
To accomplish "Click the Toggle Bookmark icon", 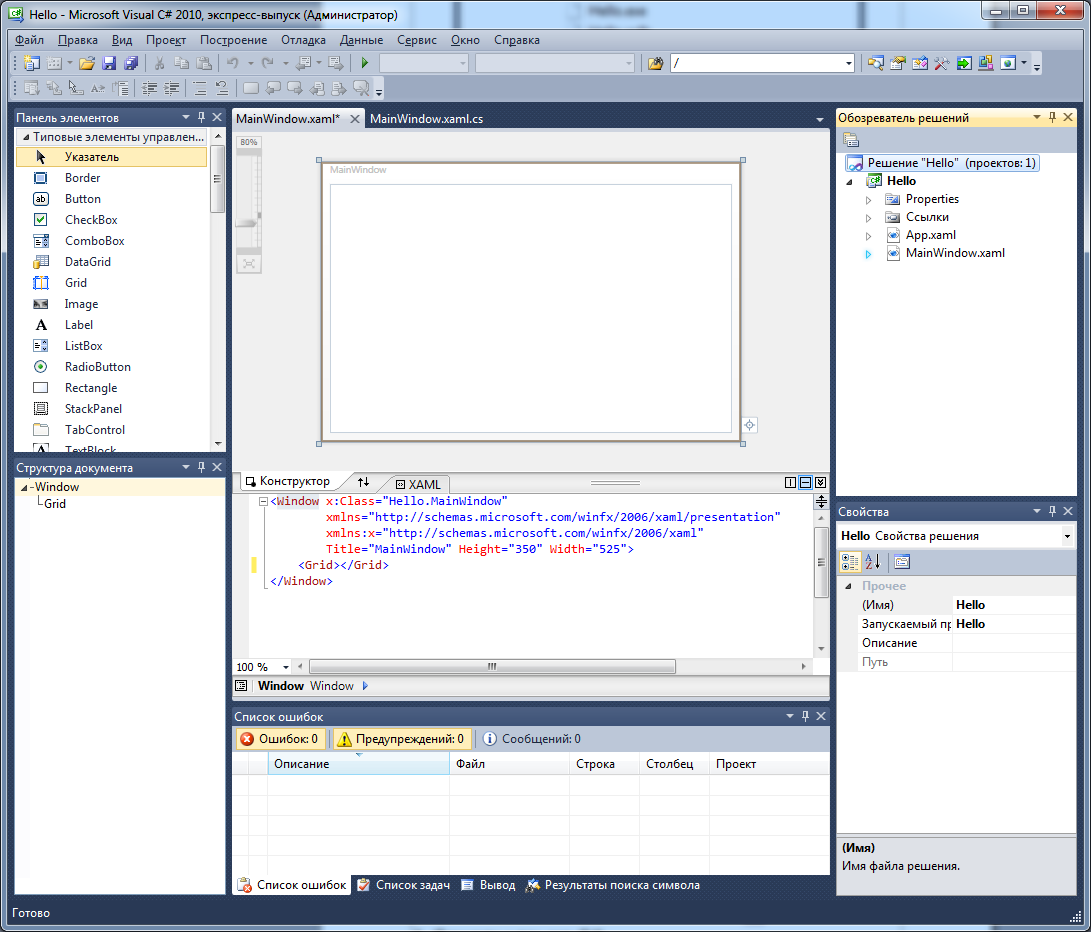I will (x=250, y=88).
